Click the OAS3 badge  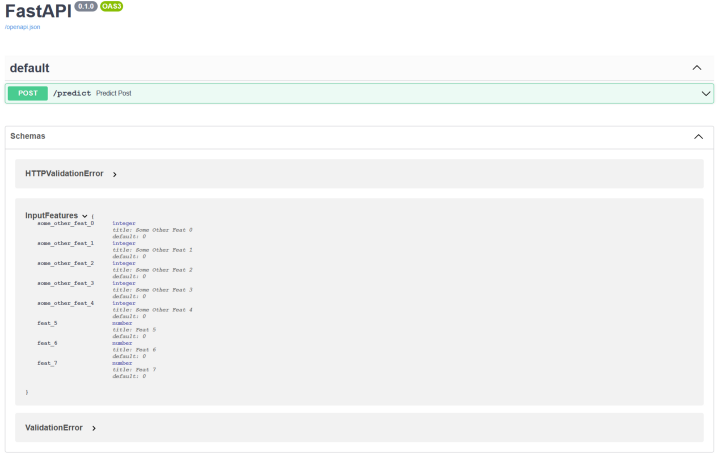point(112,6)
